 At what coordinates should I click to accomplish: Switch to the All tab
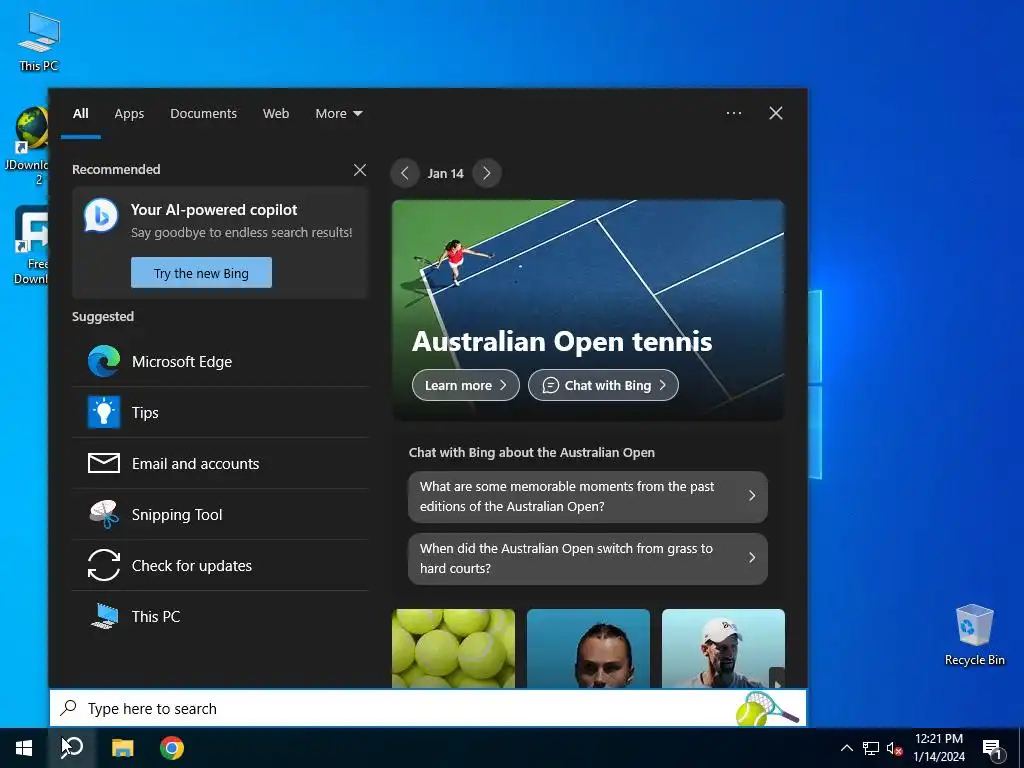point(80,113)
